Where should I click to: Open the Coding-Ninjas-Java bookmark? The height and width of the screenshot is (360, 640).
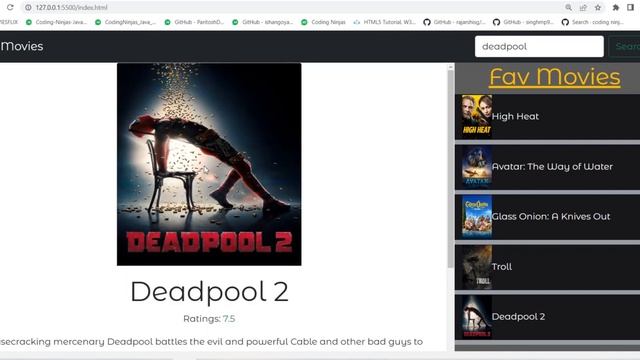(56, 22)
